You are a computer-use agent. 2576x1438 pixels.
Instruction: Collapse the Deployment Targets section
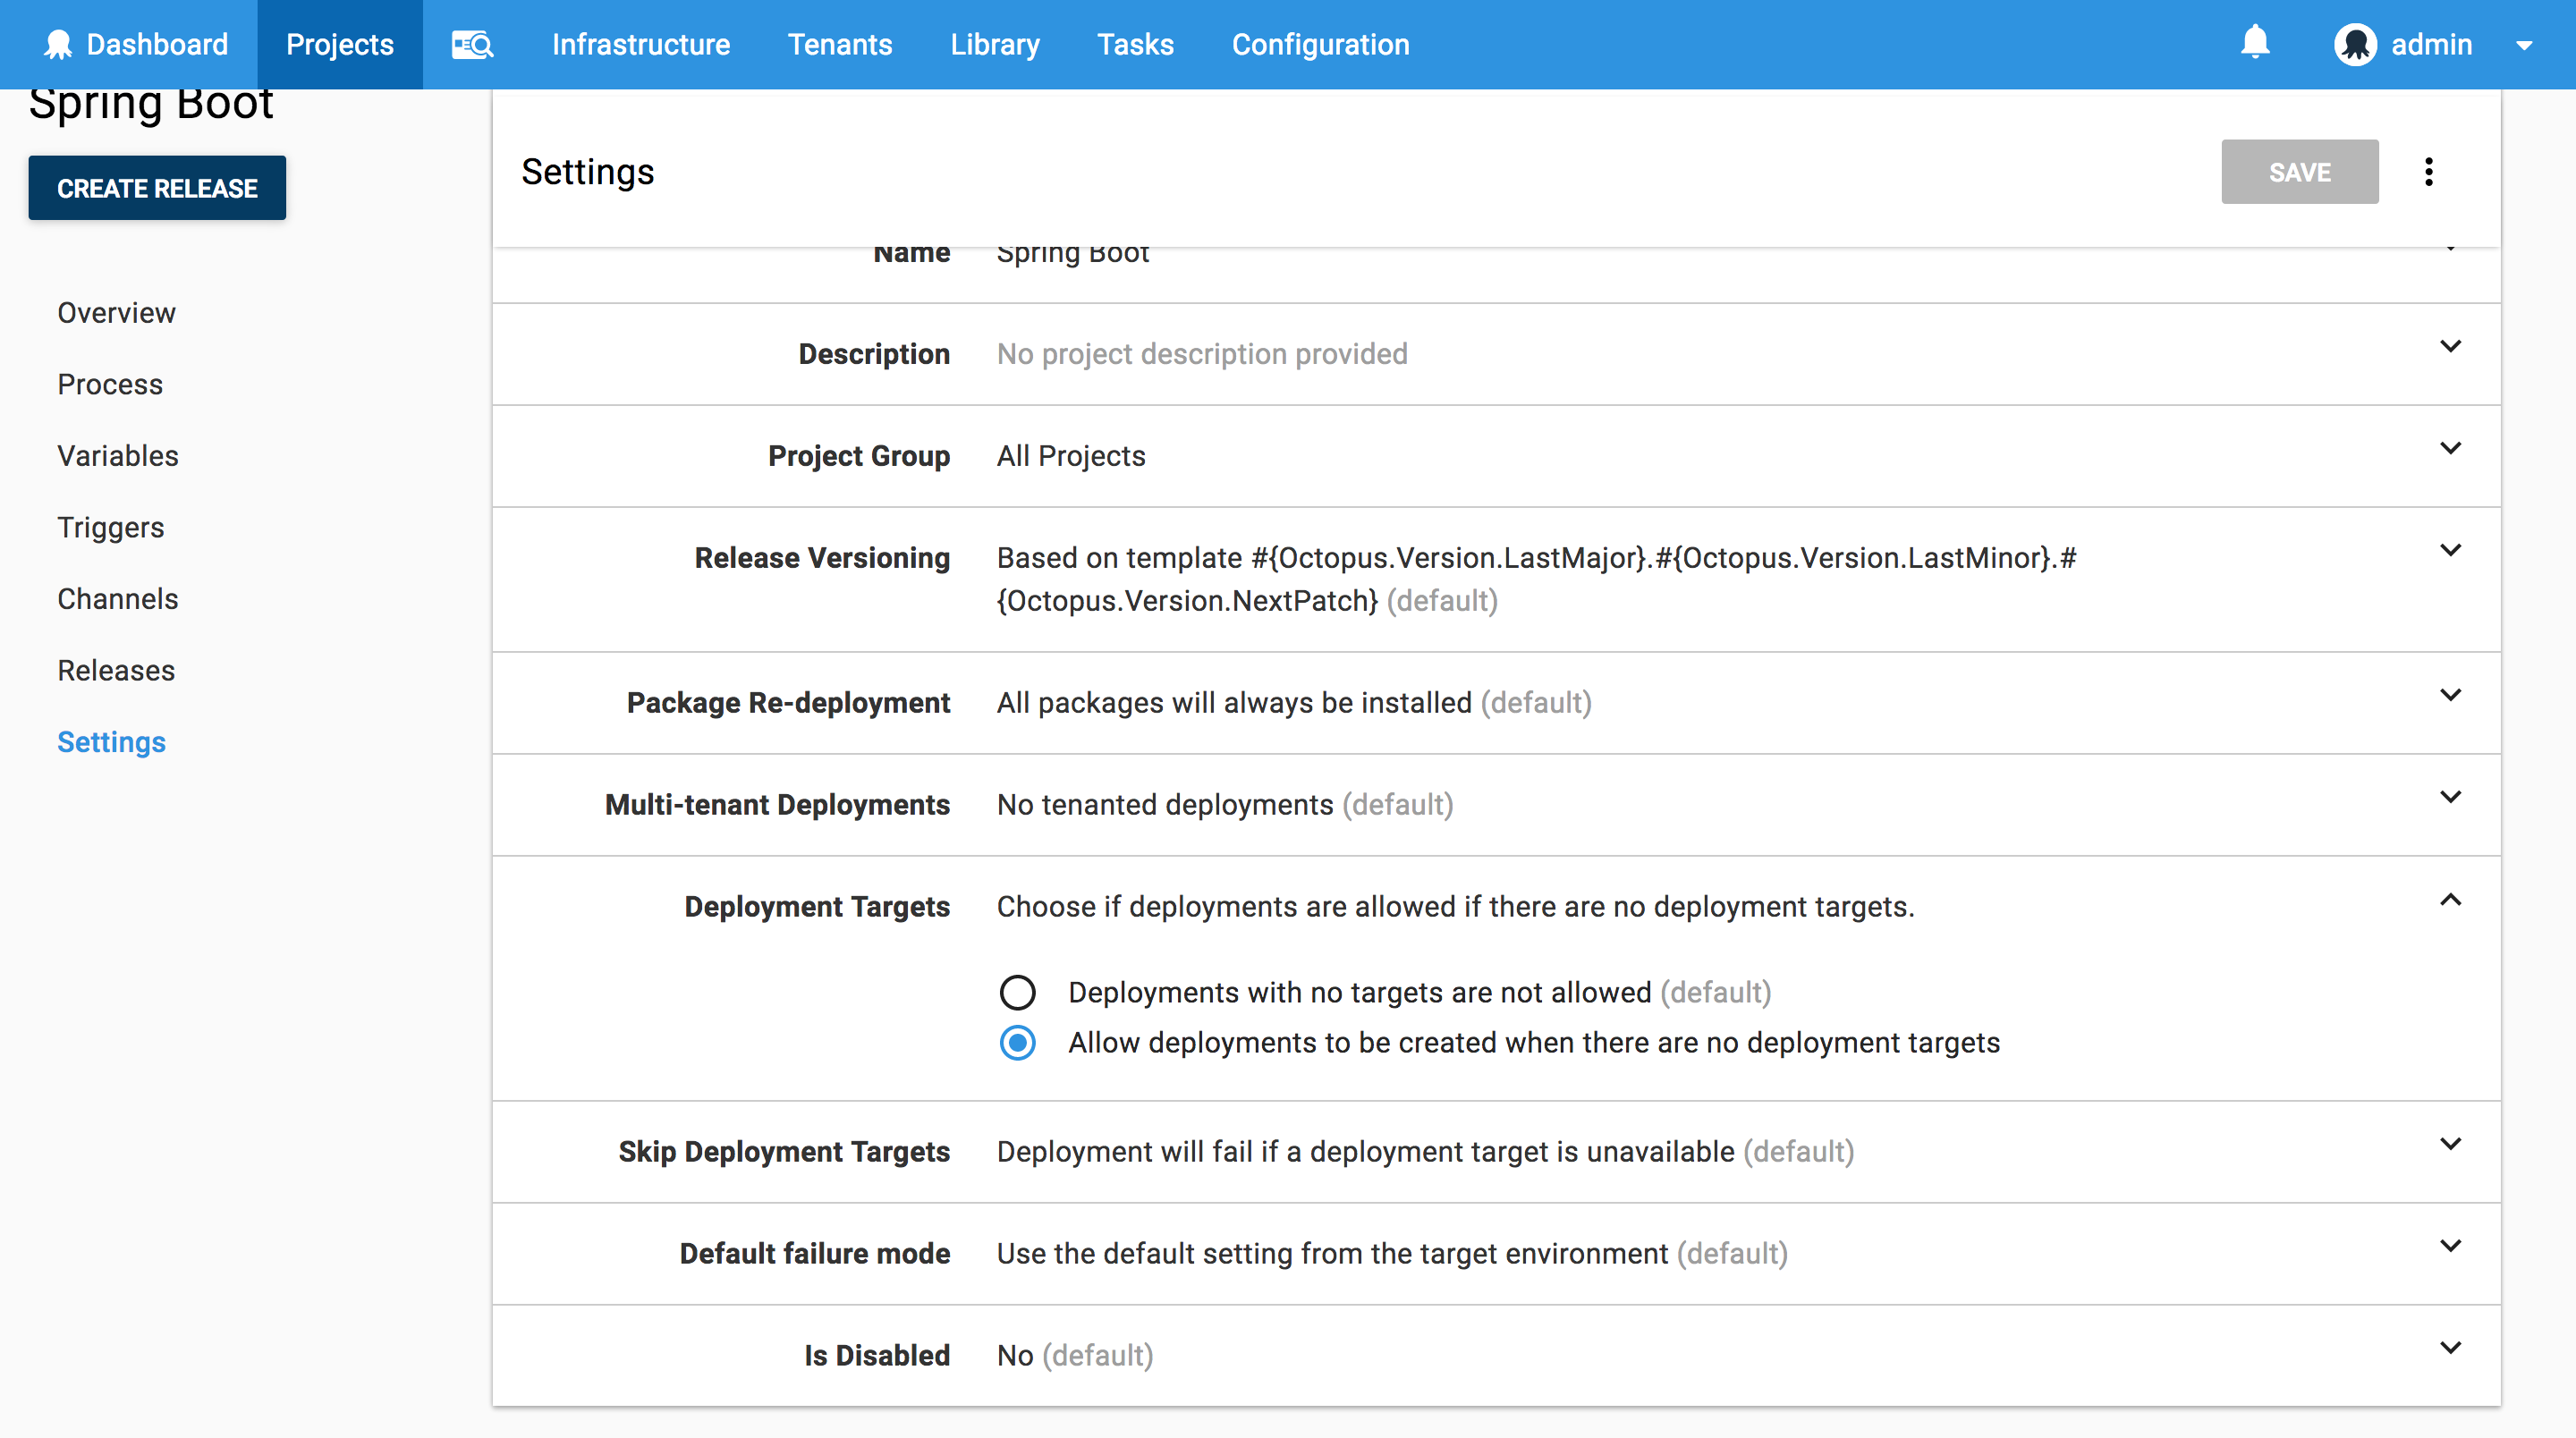coord(2451,900)
